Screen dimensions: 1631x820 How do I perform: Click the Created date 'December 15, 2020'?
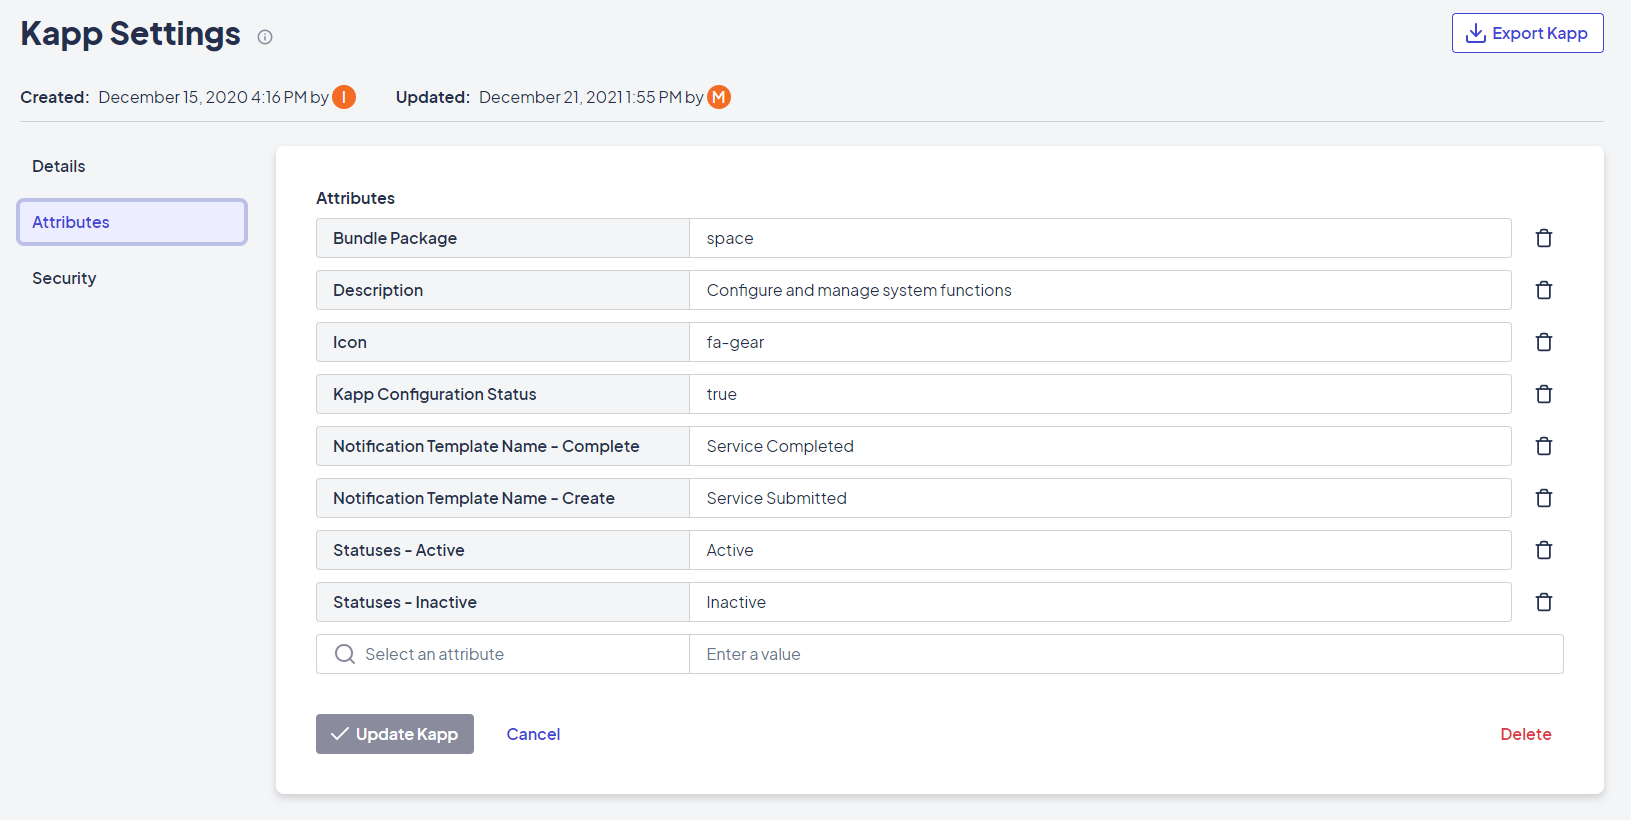coord(173,97)
